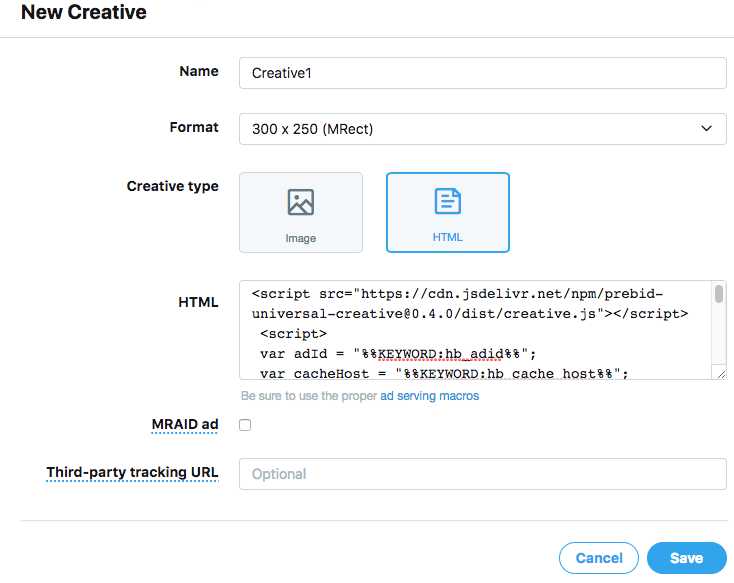The height and width of the screenshot is (583, 734).
Task: Focus the Third-party tracking URL input
Action: 482,474
